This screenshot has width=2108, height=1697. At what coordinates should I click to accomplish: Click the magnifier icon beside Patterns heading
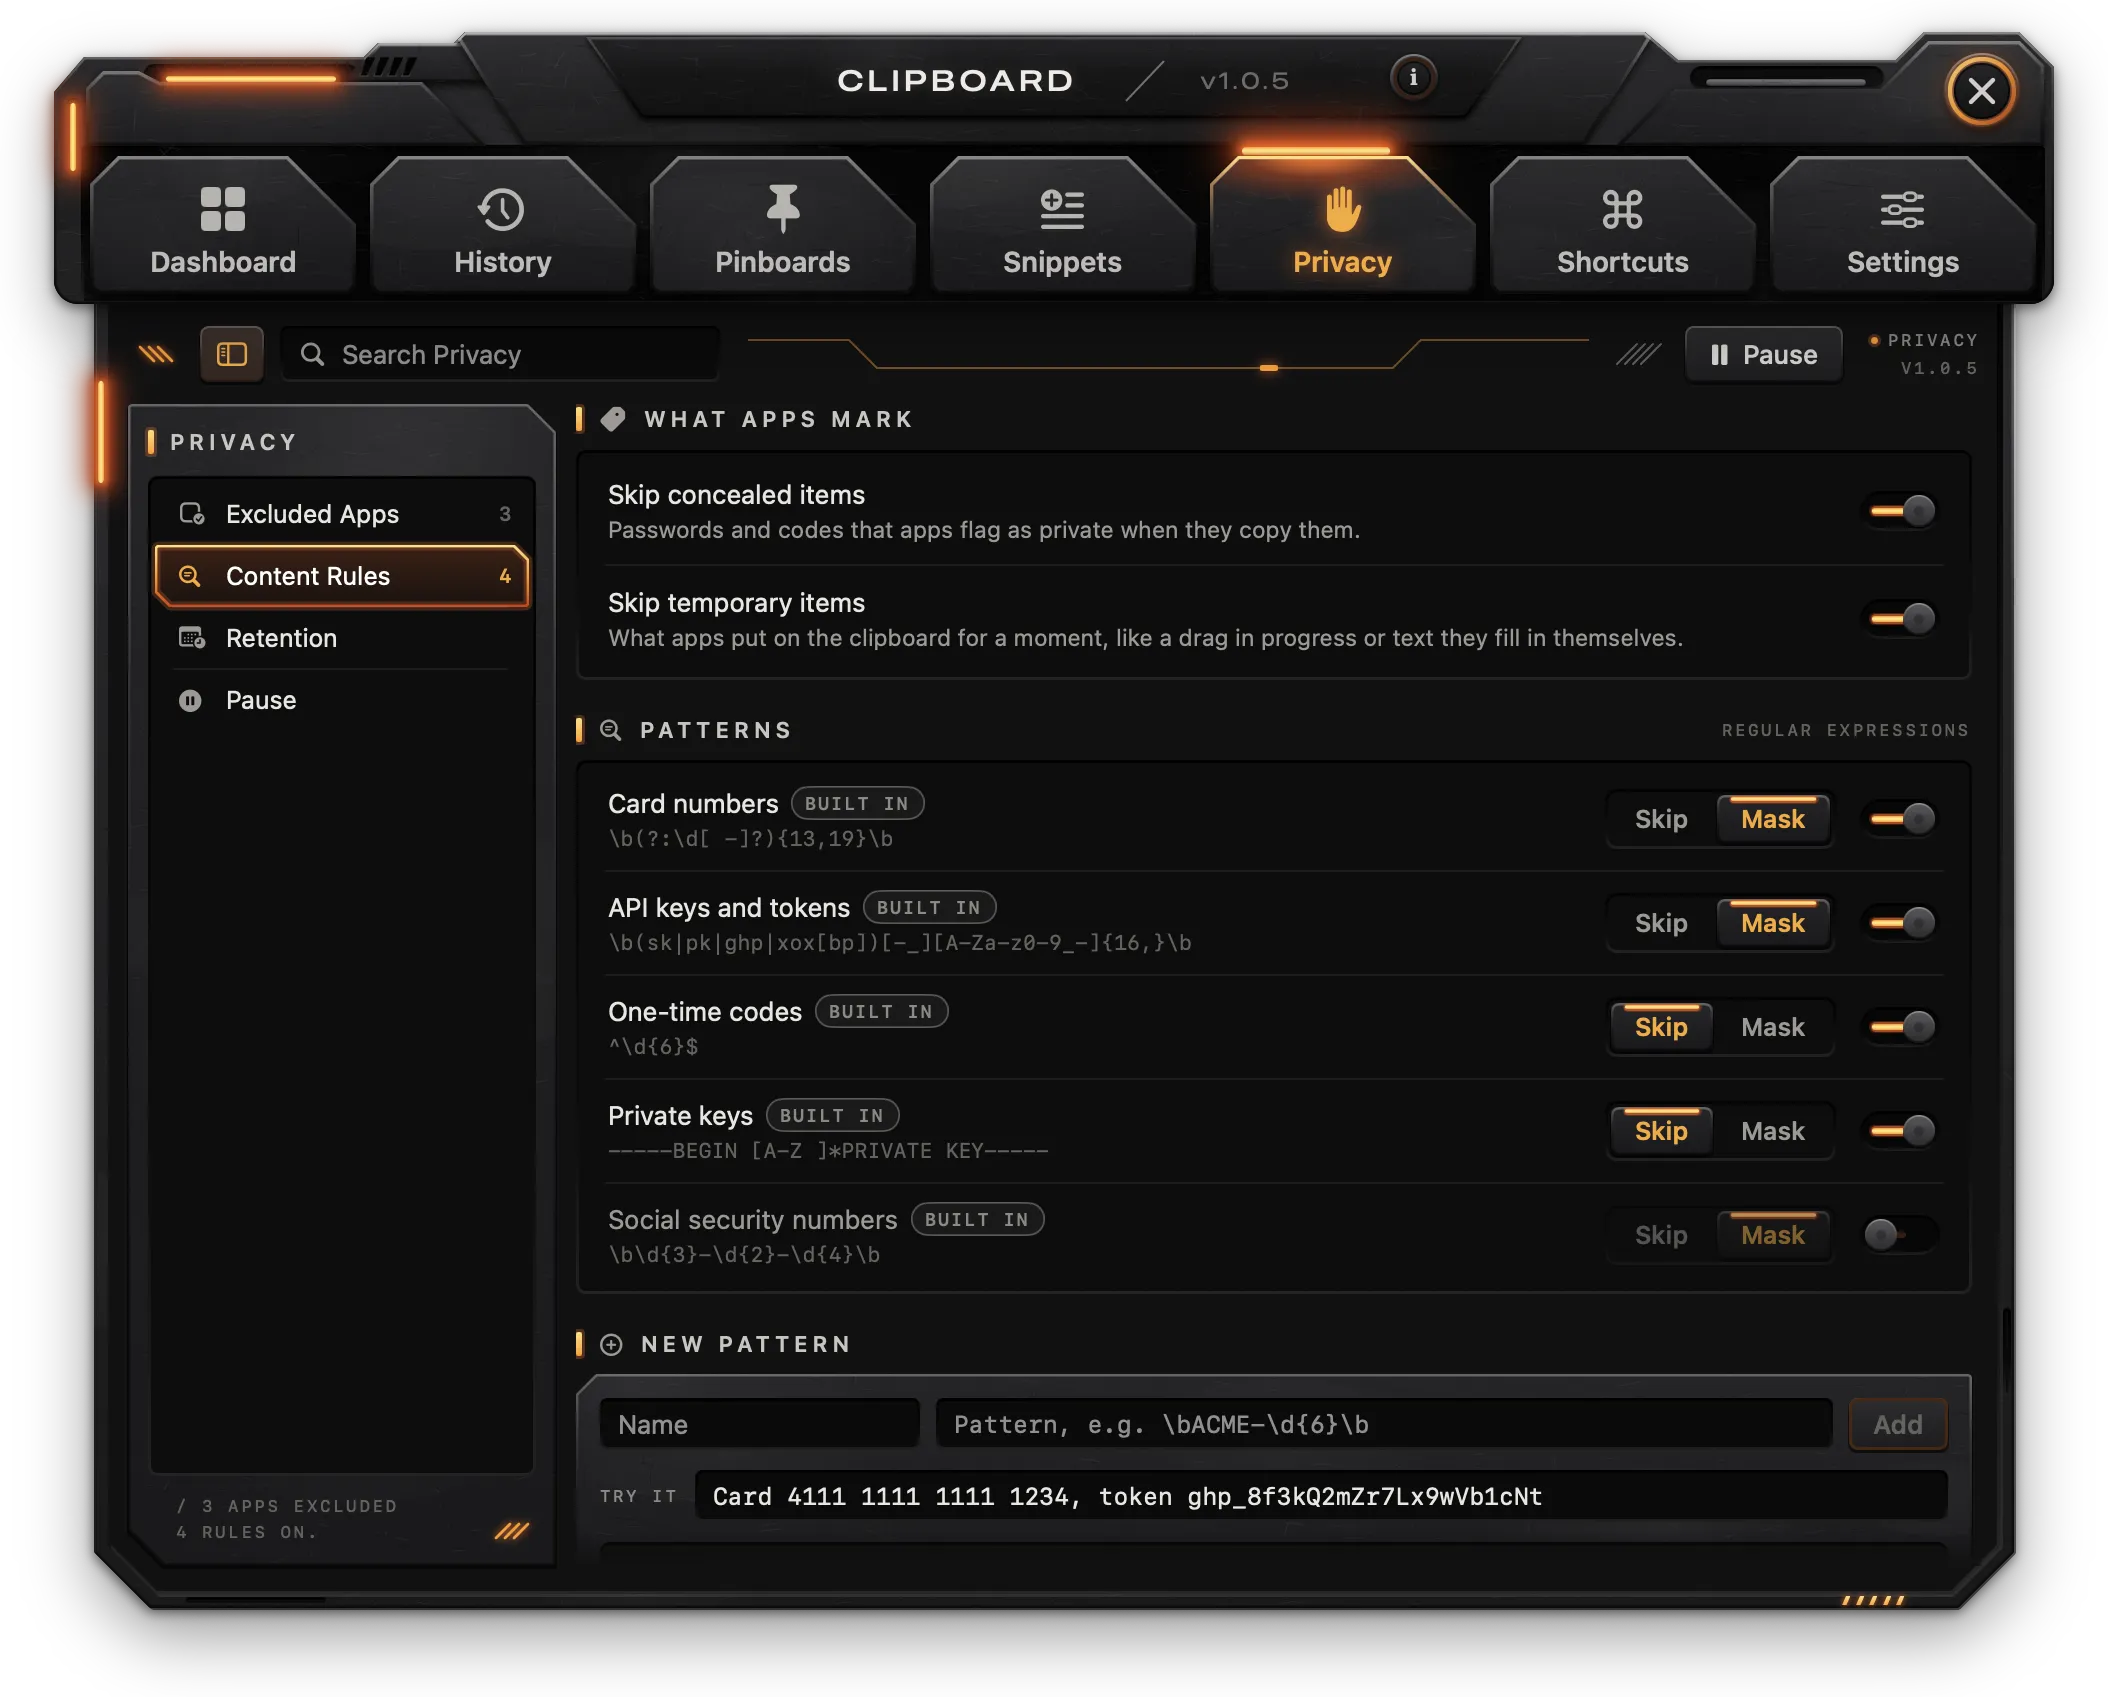pos(610,730)
